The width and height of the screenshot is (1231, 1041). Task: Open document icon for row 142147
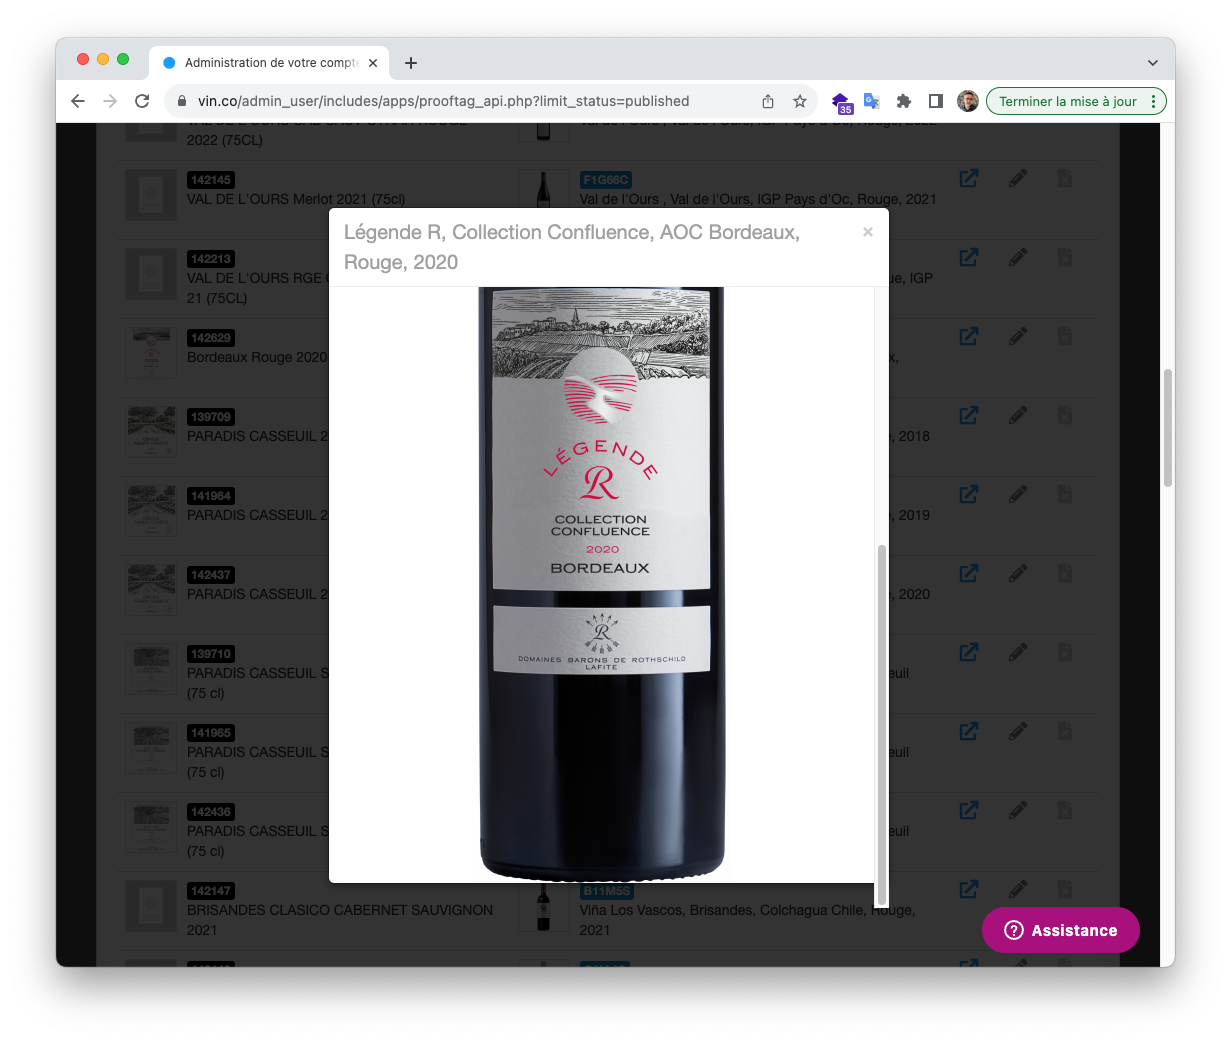(1065, 889)
